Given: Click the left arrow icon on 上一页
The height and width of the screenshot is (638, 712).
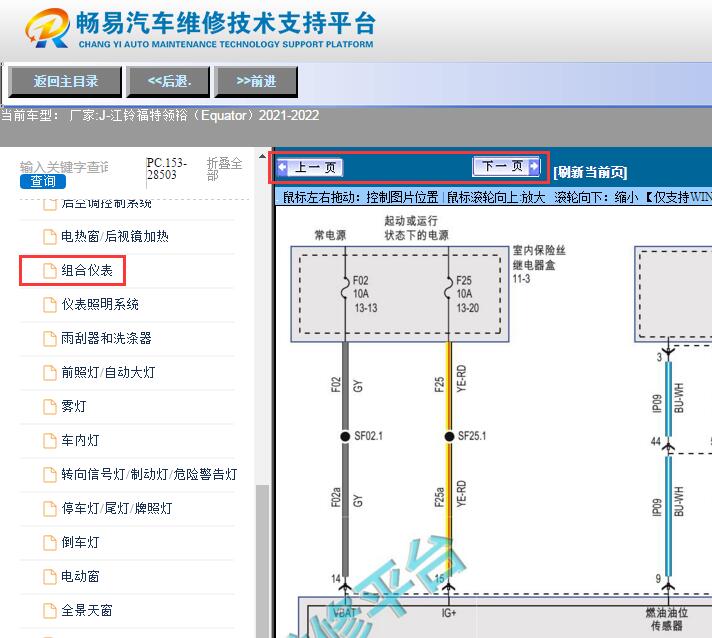Looking at the screenshot, I should [282, 167].
